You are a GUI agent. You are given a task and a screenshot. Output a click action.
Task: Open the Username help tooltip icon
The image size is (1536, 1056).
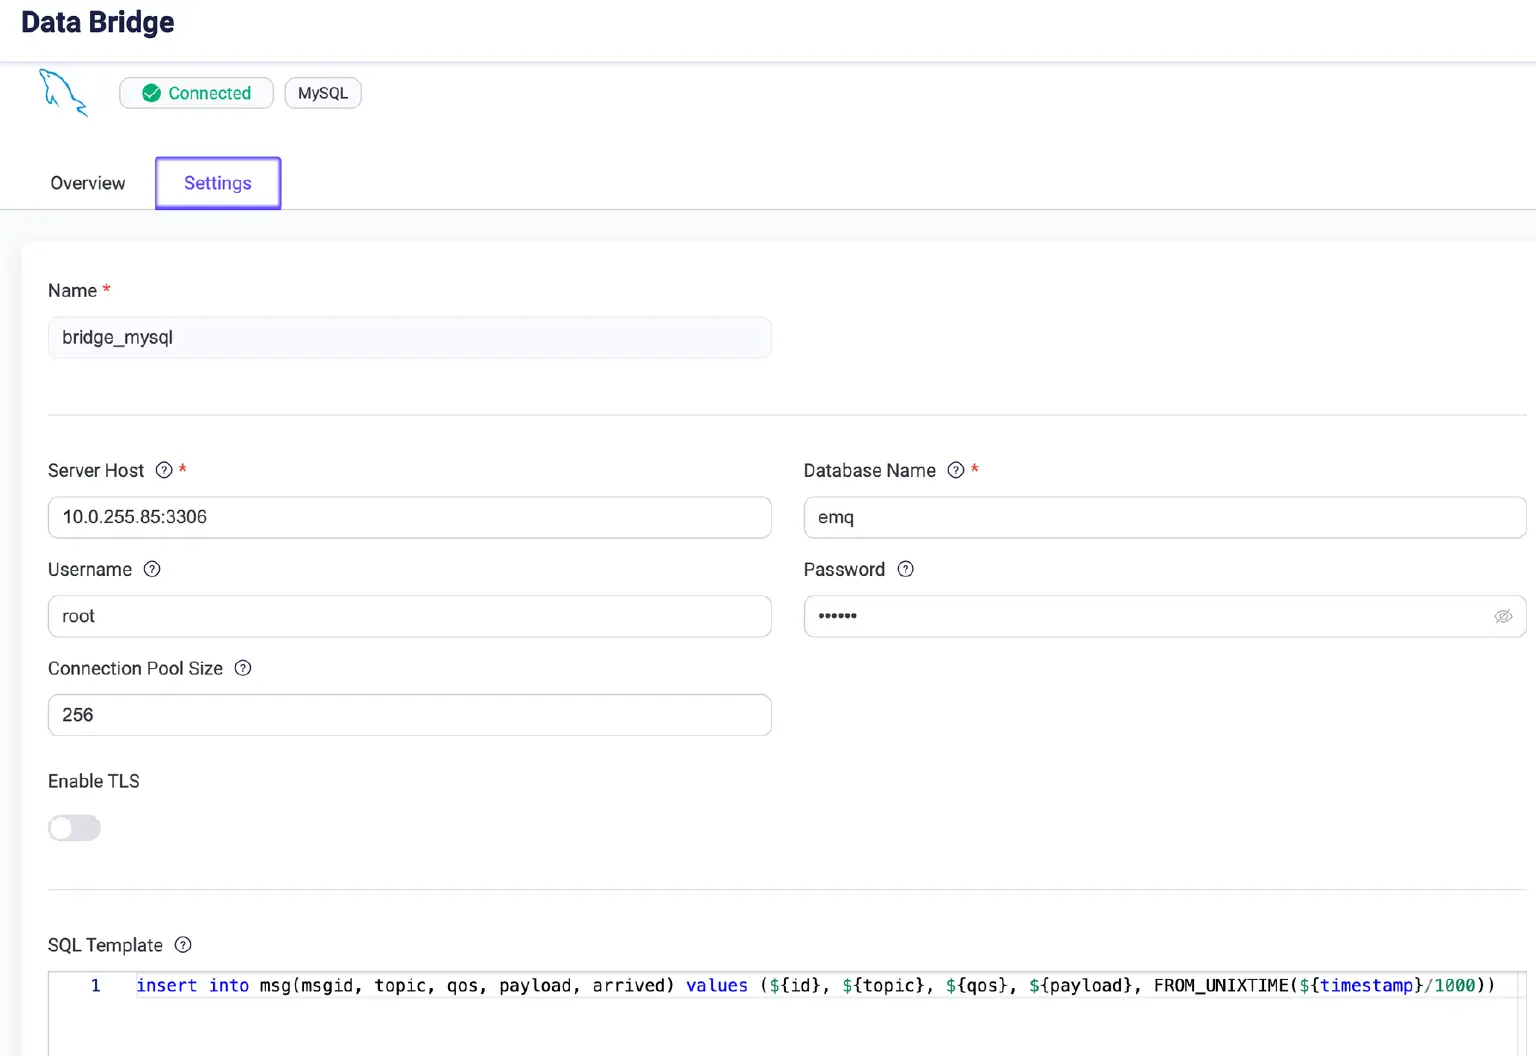click(x=151, y=569)
